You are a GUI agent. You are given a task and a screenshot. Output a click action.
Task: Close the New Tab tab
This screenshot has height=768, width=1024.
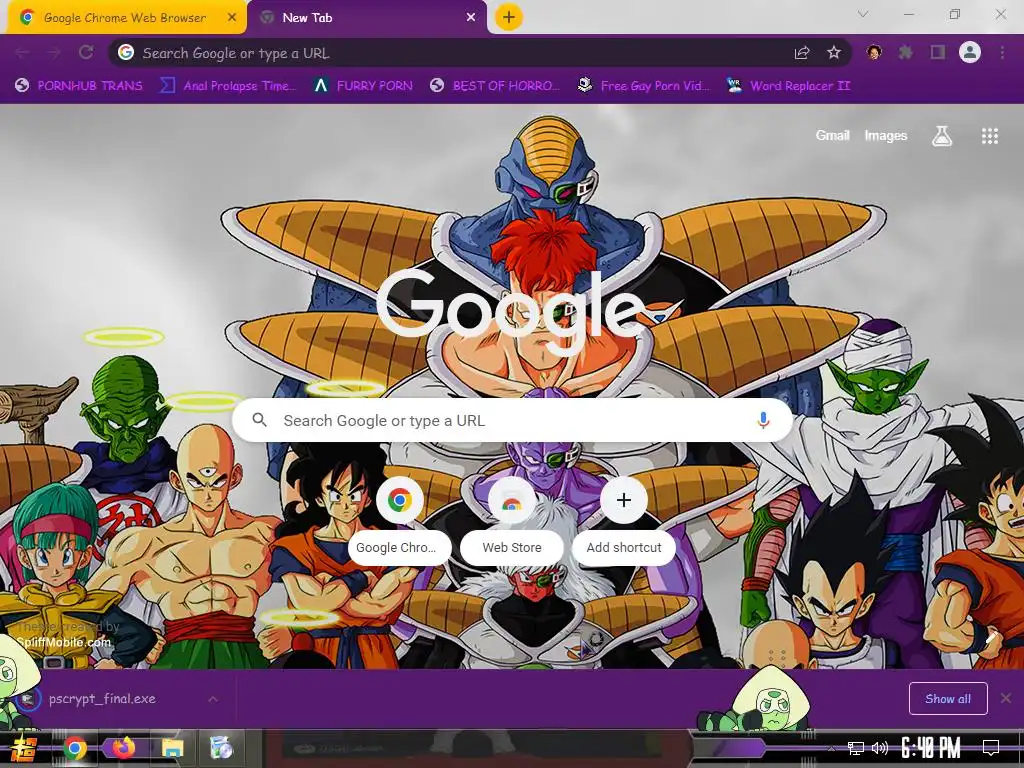[471, 18]
